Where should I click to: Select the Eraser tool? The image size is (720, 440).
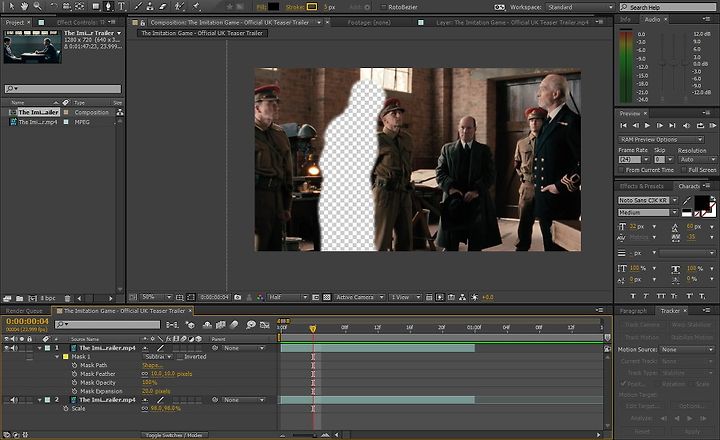163,6
